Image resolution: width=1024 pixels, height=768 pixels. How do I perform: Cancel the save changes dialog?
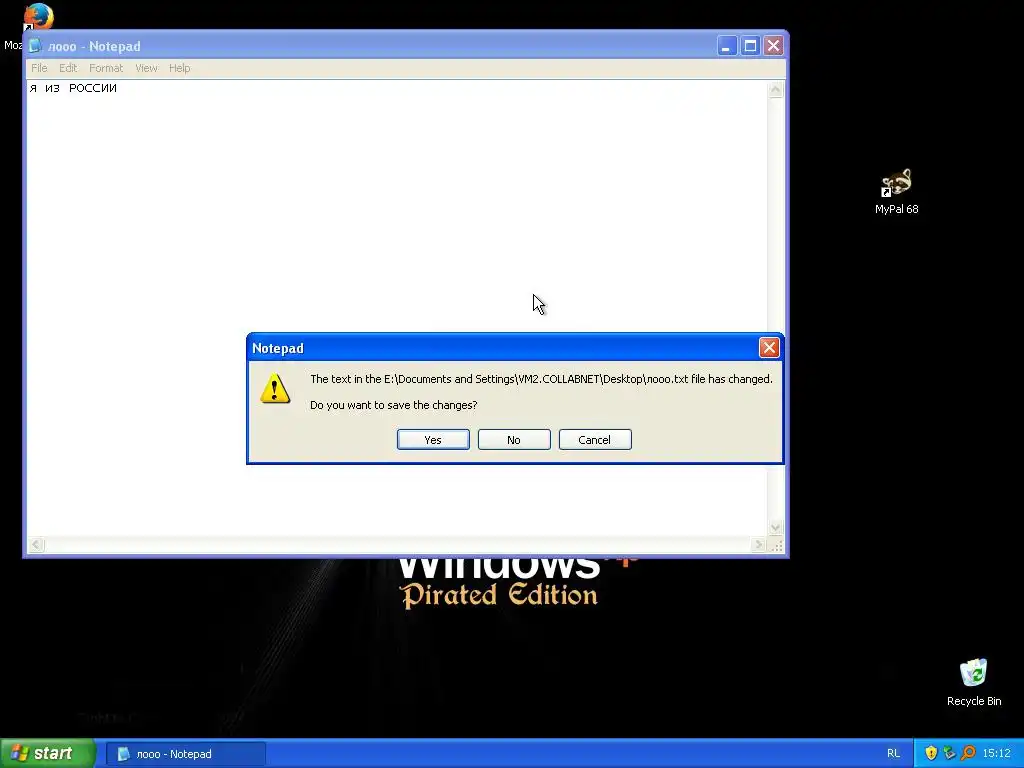595,440
